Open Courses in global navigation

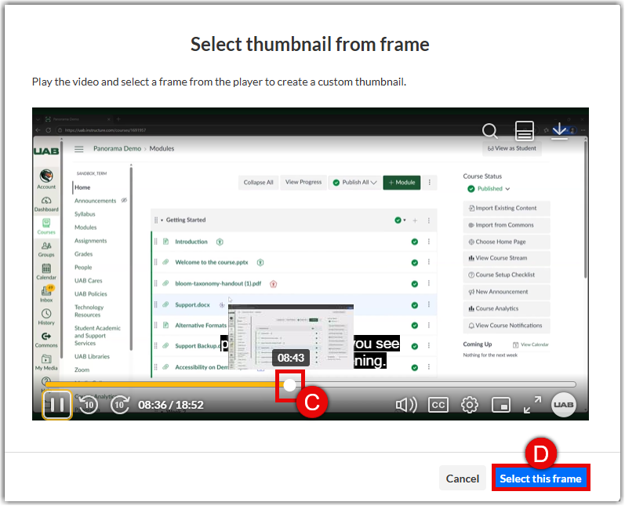coord(46,226)
